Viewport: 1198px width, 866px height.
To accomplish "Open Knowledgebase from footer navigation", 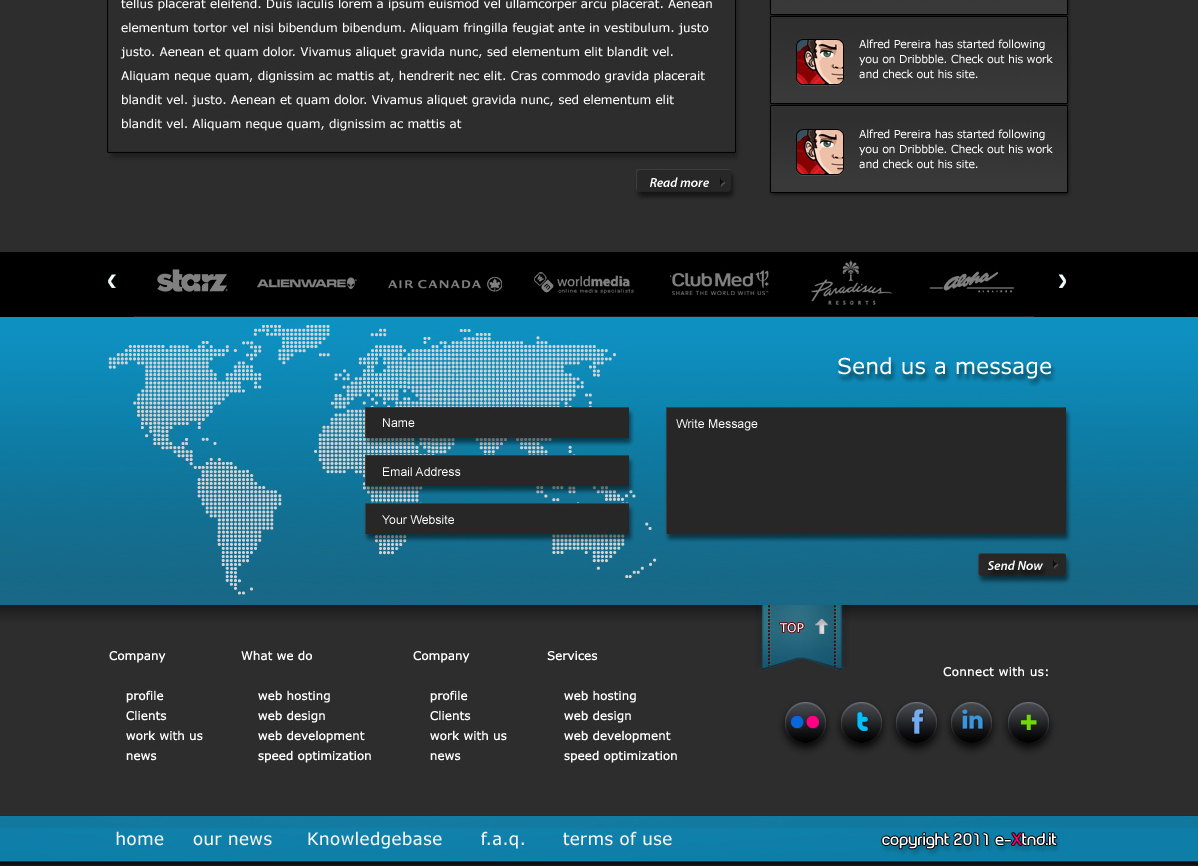I will [374, 839].
